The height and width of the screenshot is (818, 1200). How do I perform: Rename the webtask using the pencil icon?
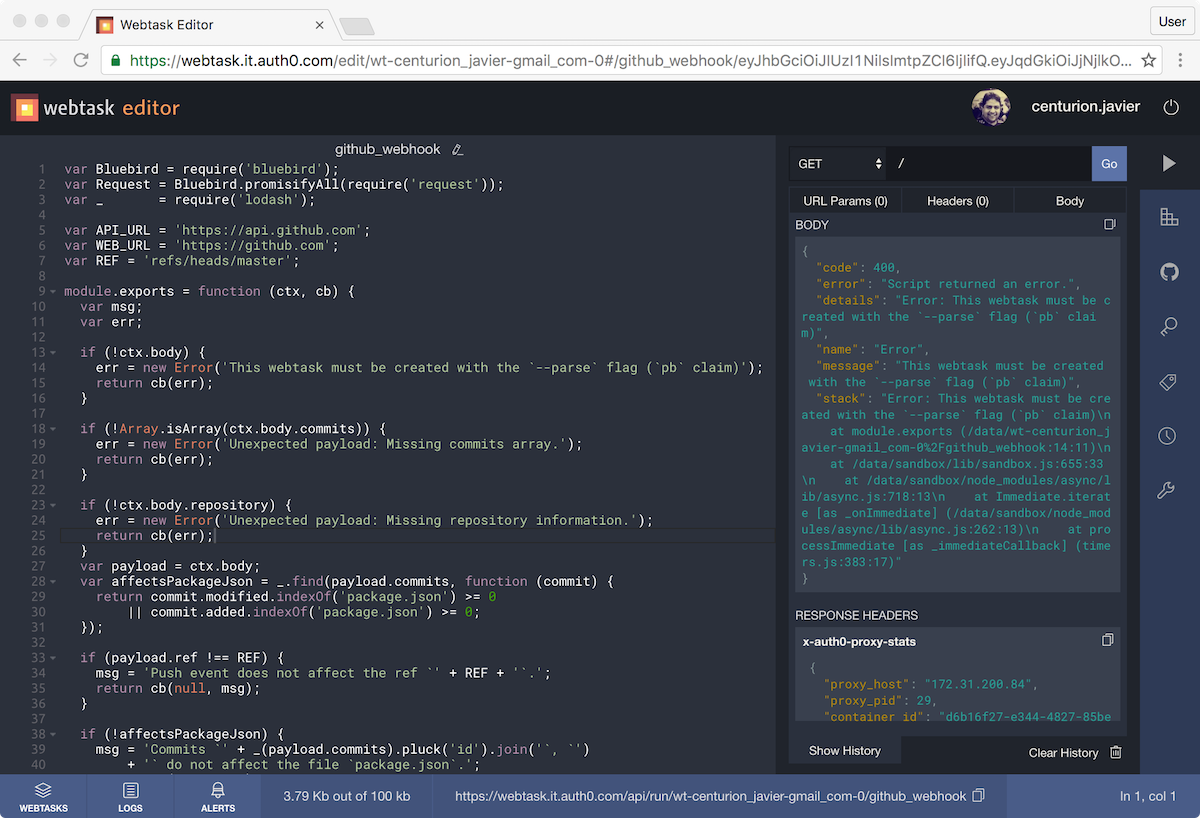(457, 148)
